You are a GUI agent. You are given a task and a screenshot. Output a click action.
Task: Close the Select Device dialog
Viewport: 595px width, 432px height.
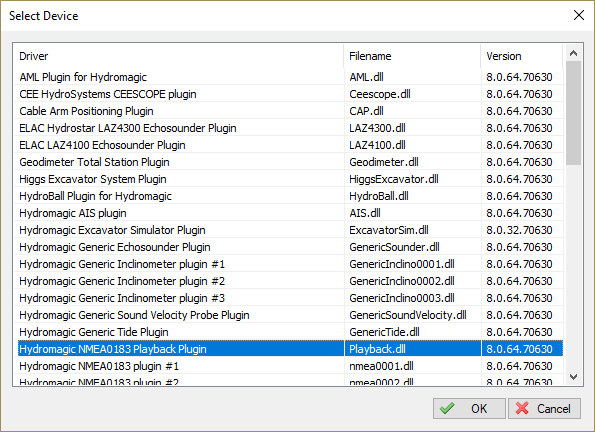(x=579, y=15)
